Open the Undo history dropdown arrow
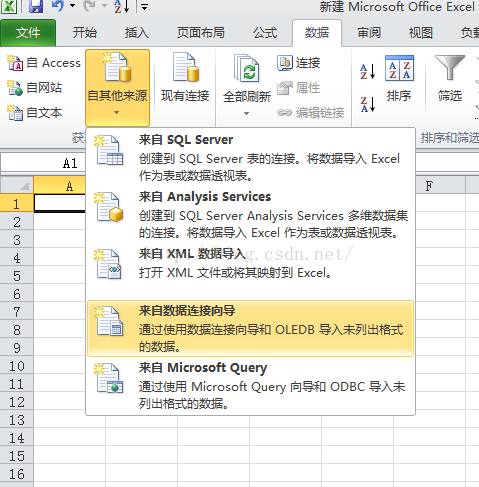The image size is (479, 487). (72, 6)
